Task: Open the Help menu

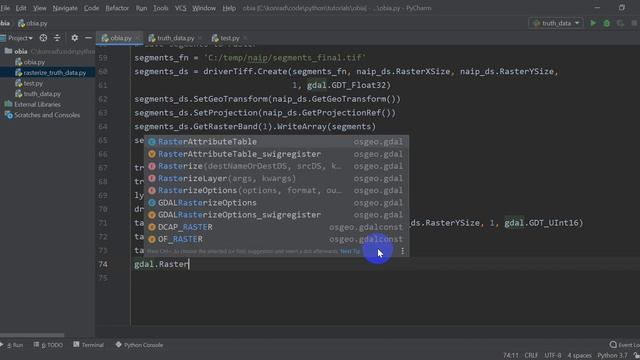Action: coord(229,8)
